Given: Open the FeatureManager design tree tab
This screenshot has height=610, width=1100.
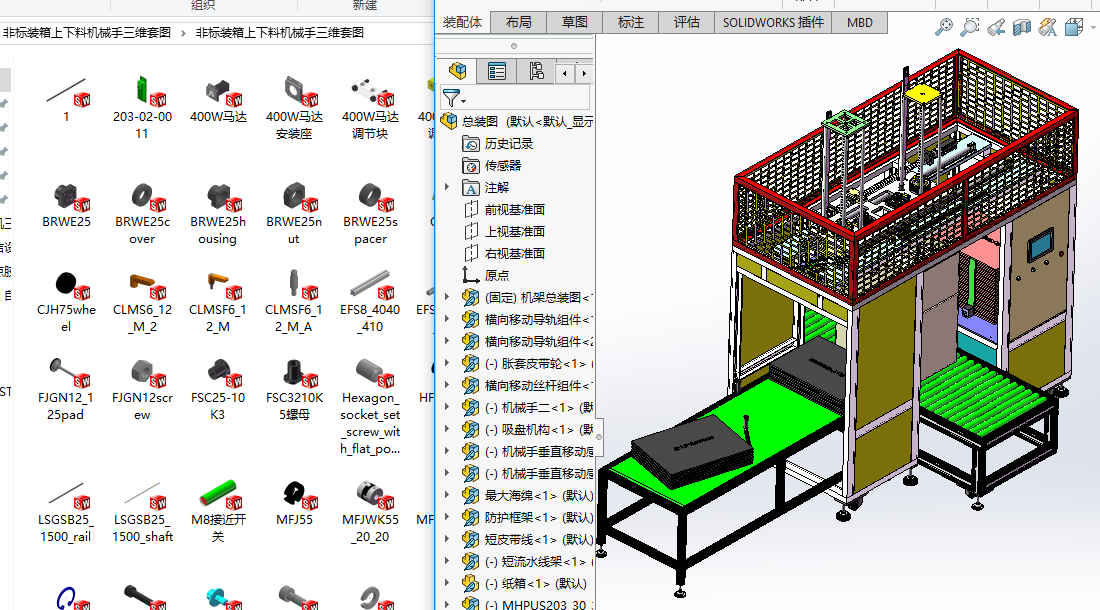Looking at the screenshot, I should tap(457, 71).
